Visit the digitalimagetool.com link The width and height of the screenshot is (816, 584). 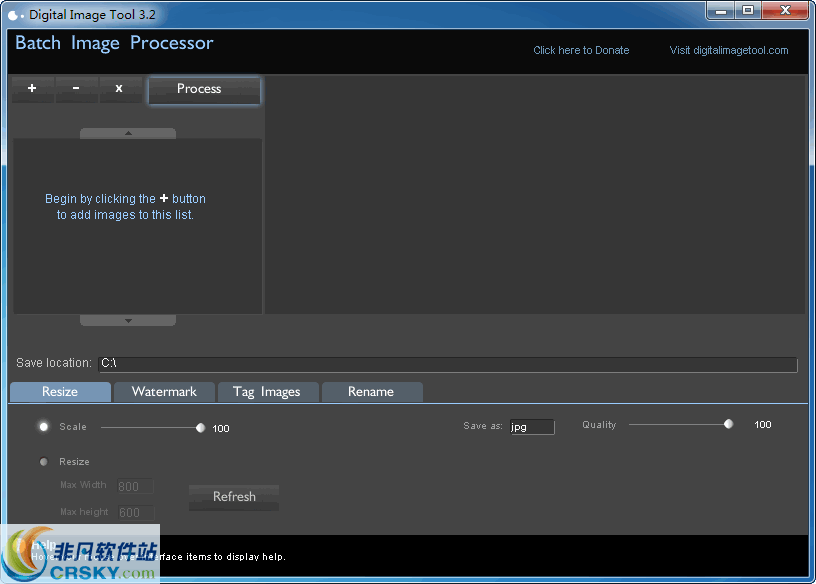tap(728, 50)
